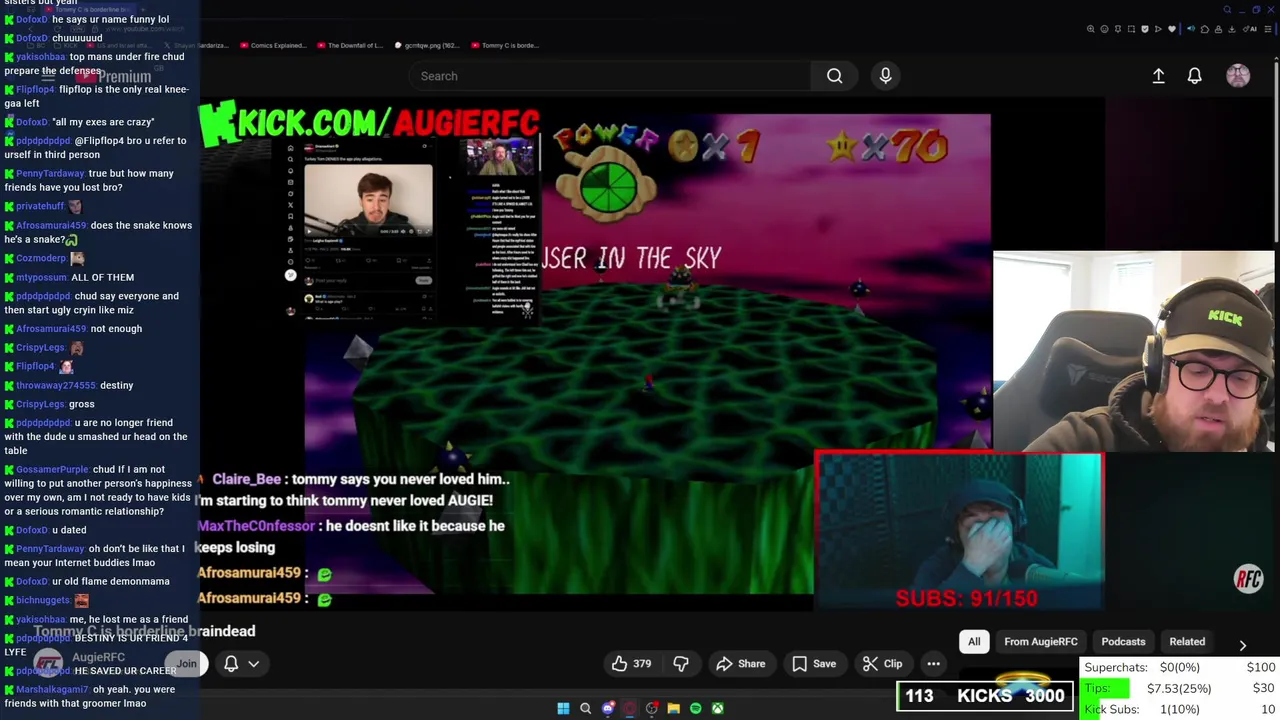Select the All filter chip
The width and height of the screenshot is (1280, 720).
tap(974, 642)
